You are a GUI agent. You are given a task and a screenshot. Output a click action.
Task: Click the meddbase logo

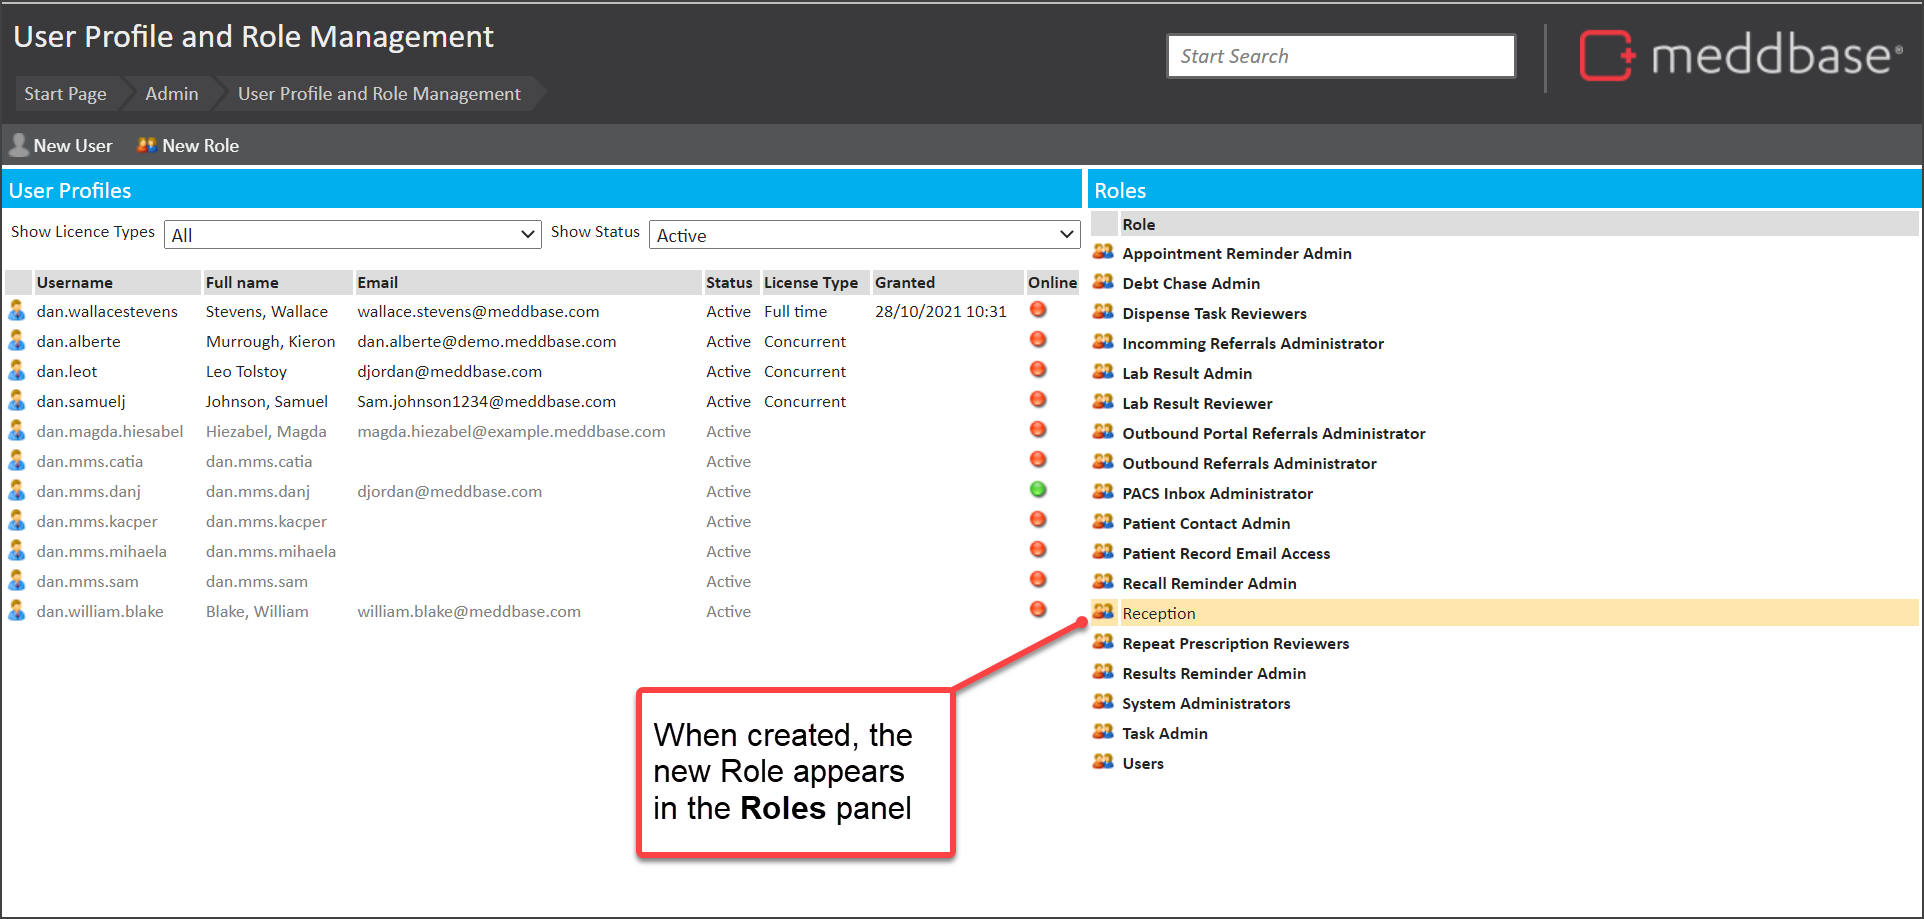(1739, 55)
